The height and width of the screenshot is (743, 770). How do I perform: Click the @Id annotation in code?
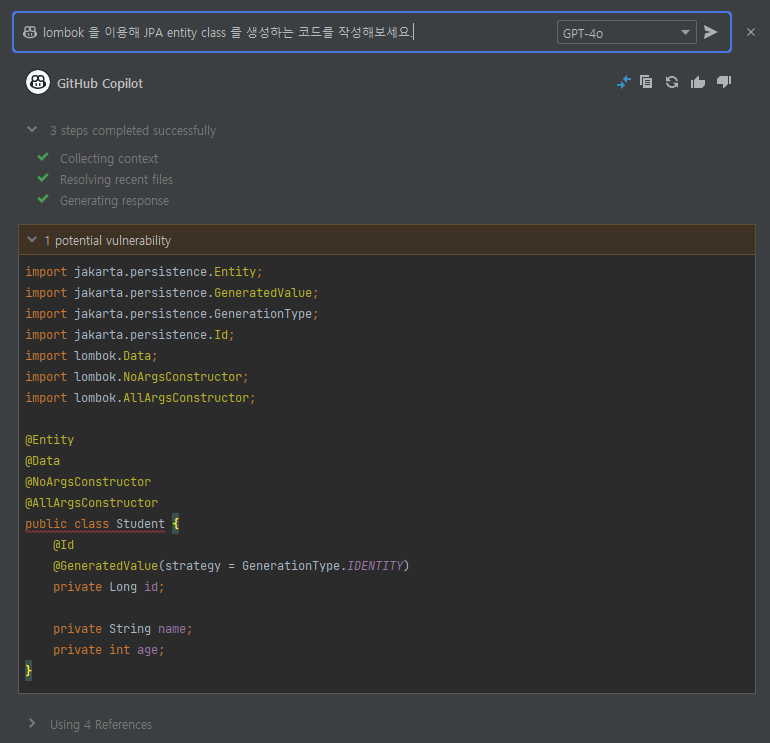click(x=63, y=545)
